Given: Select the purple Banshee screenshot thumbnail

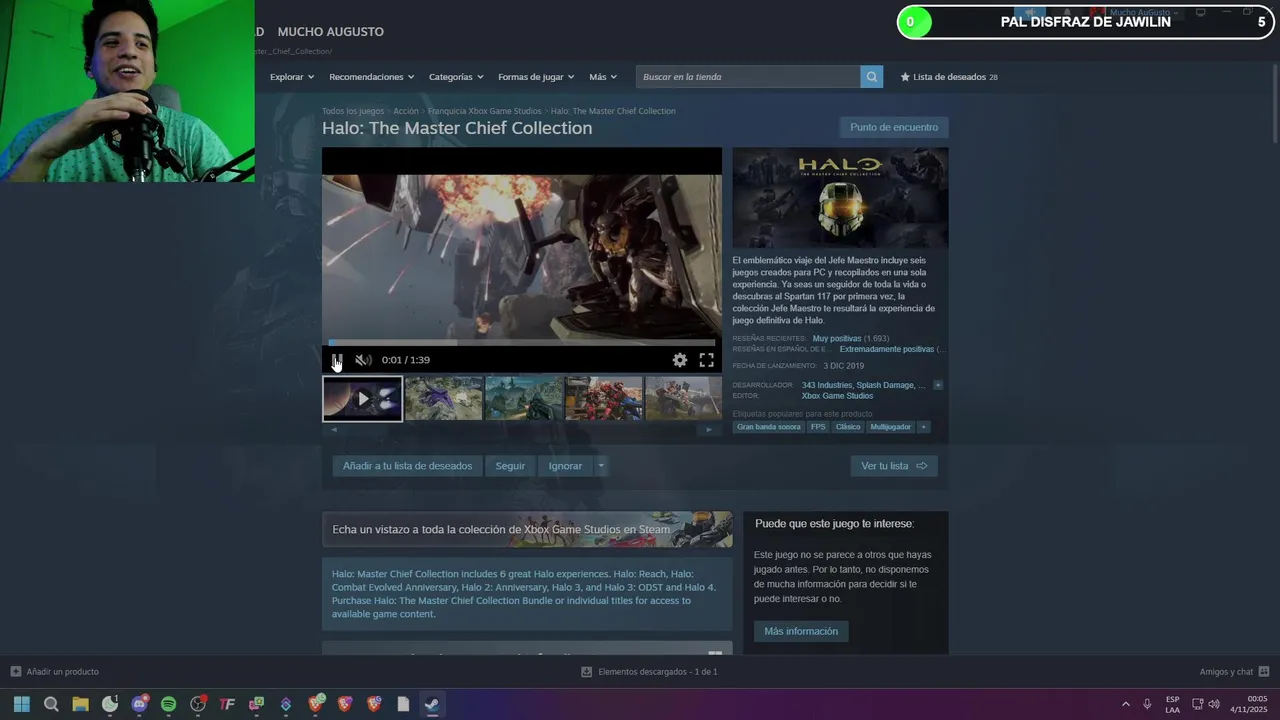Looking at the screenshot, I should click(443, 398).
